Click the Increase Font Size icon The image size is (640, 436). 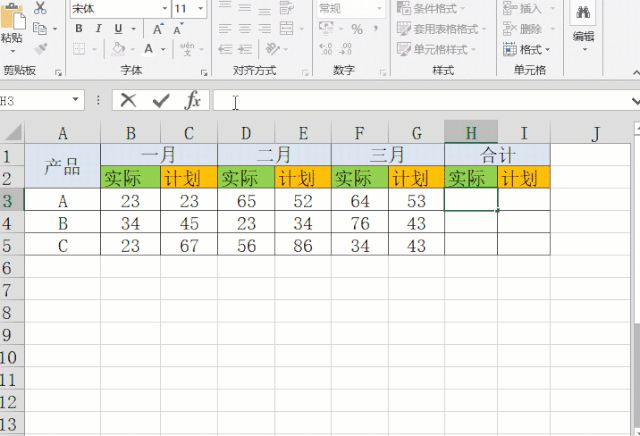point(160,29)
